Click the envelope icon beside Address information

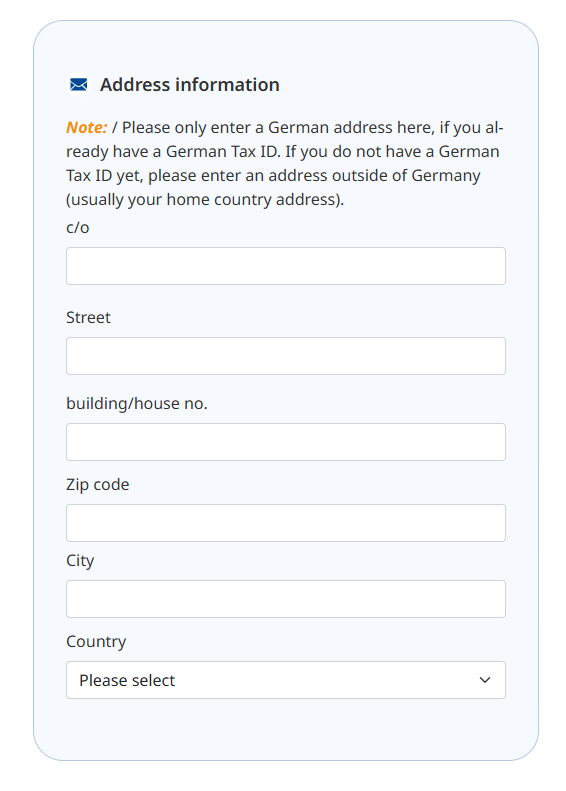(x=79, y=84)
